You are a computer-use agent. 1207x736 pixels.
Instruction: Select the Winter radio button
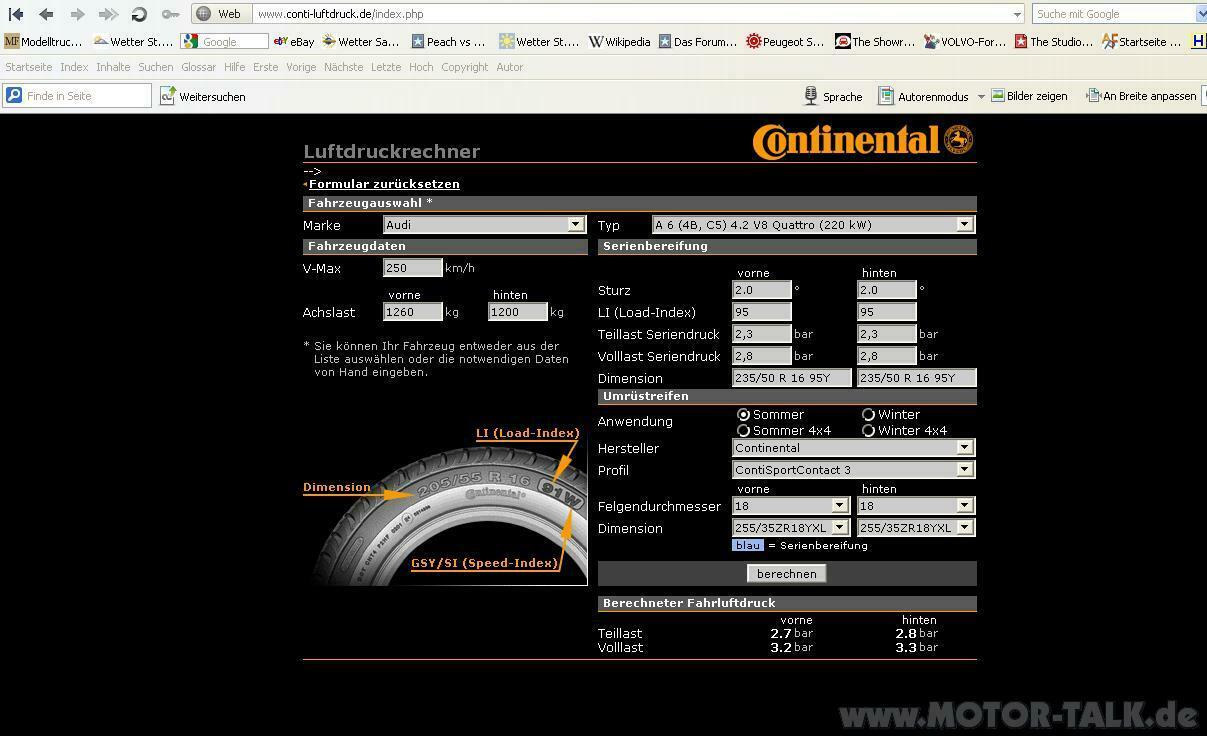coord(868,414)
